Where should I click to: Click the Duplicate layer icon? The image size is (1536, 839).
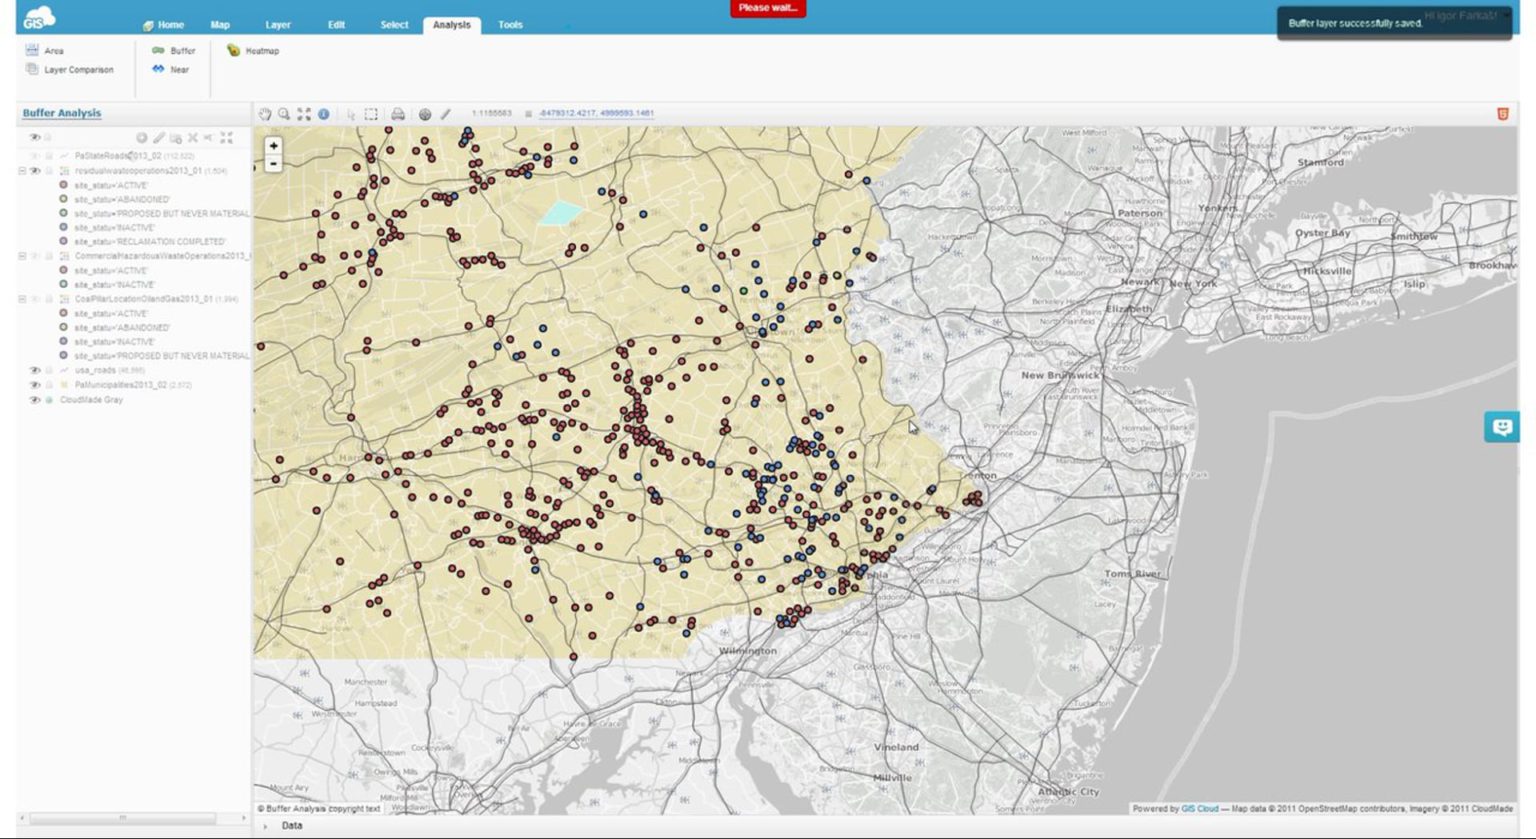coord(176,137)
